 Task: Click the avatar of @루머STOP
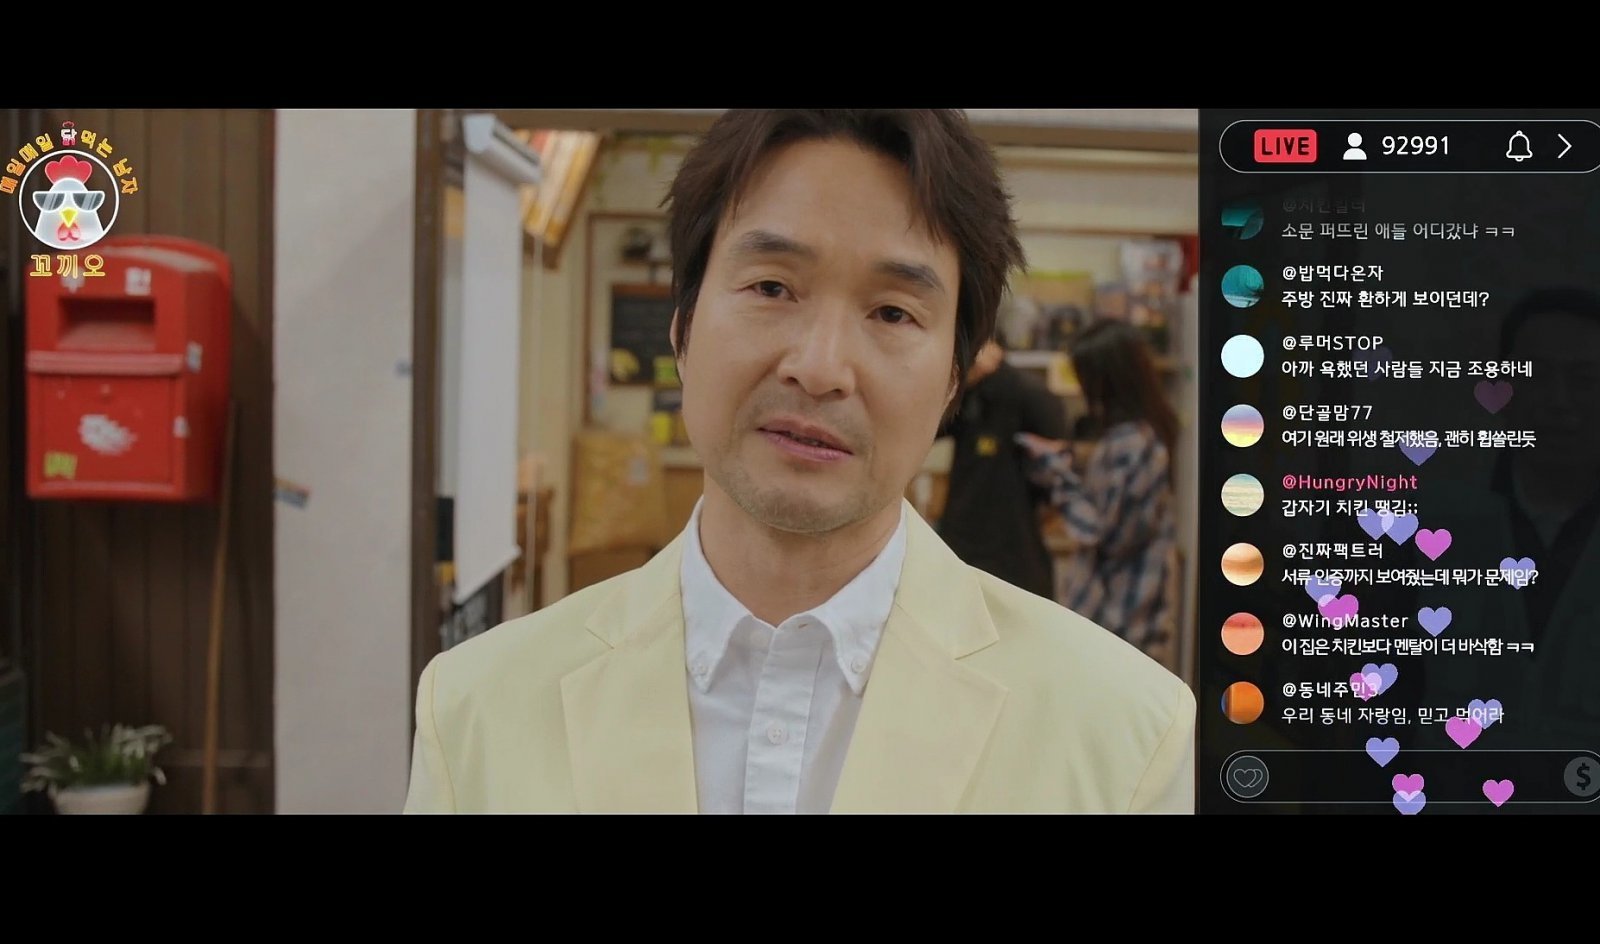click(x=1242, y=357)
